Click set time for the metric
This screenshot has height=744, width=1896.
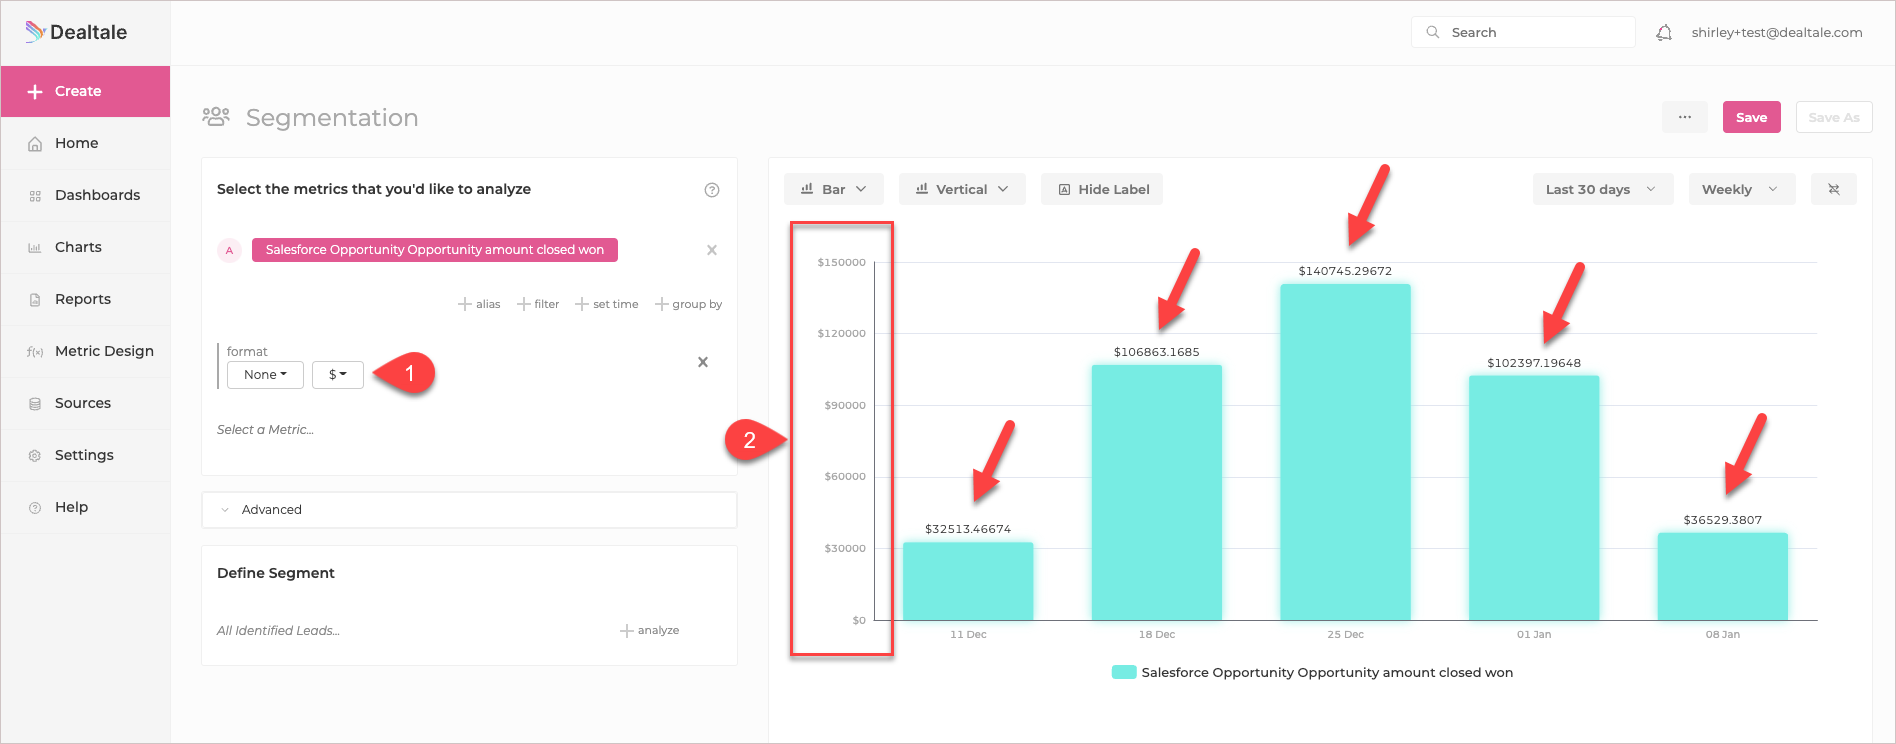click(607, 304)
